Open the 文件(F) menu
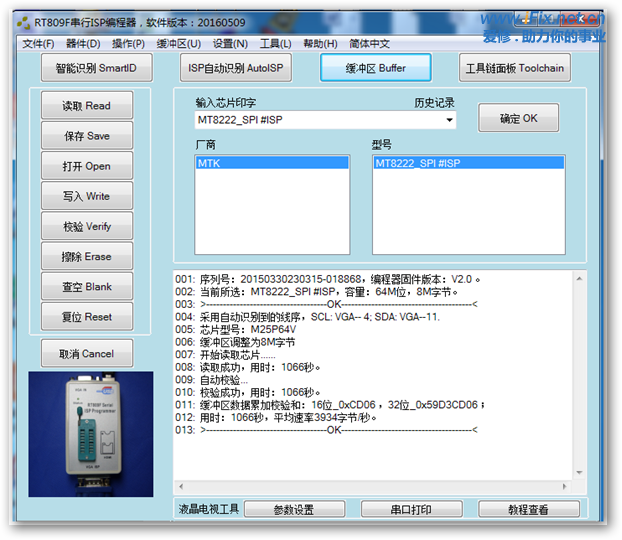This screenshot has width=622, height=540. pos(38,44)
